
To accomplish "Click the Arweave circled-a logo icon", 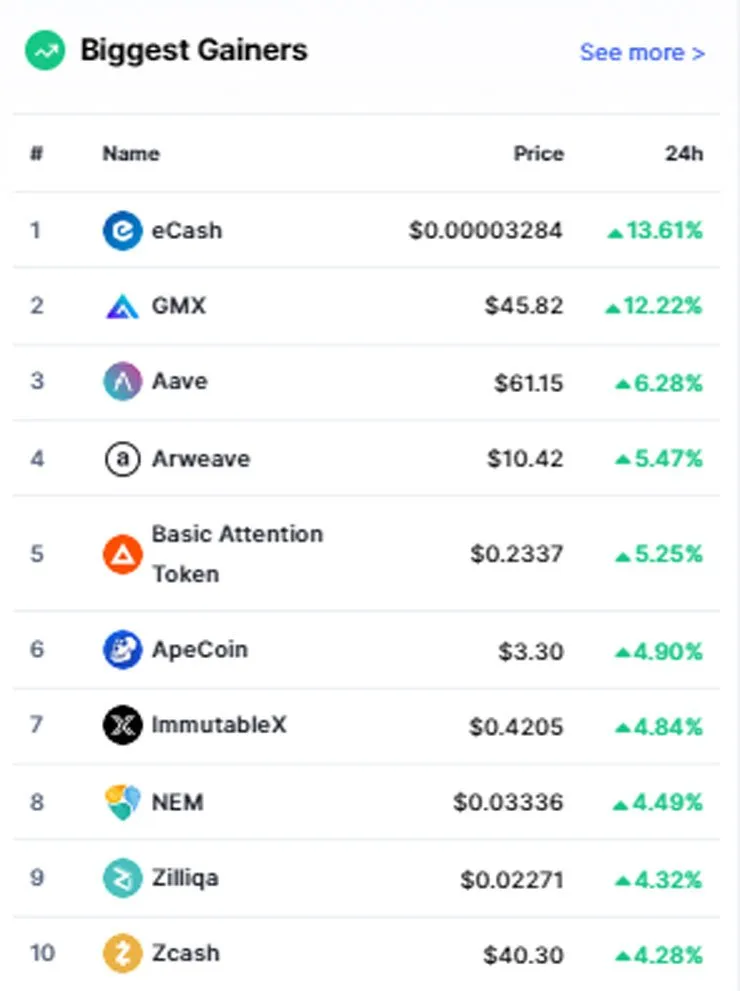I will click(123, 458).
